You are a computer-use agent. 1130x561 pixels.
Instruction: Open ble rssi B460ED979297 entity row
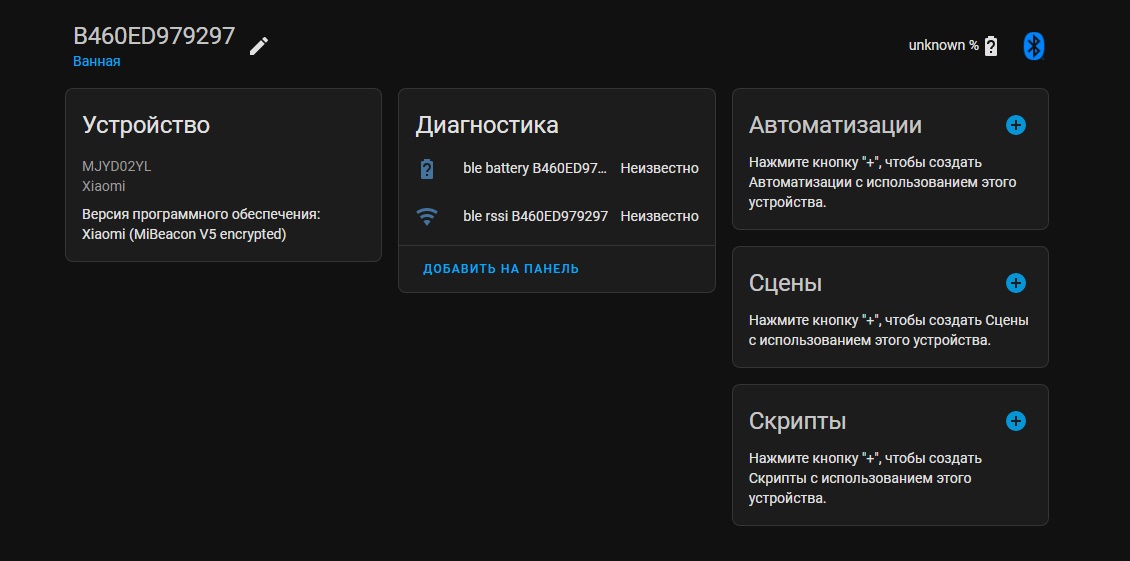556,216
